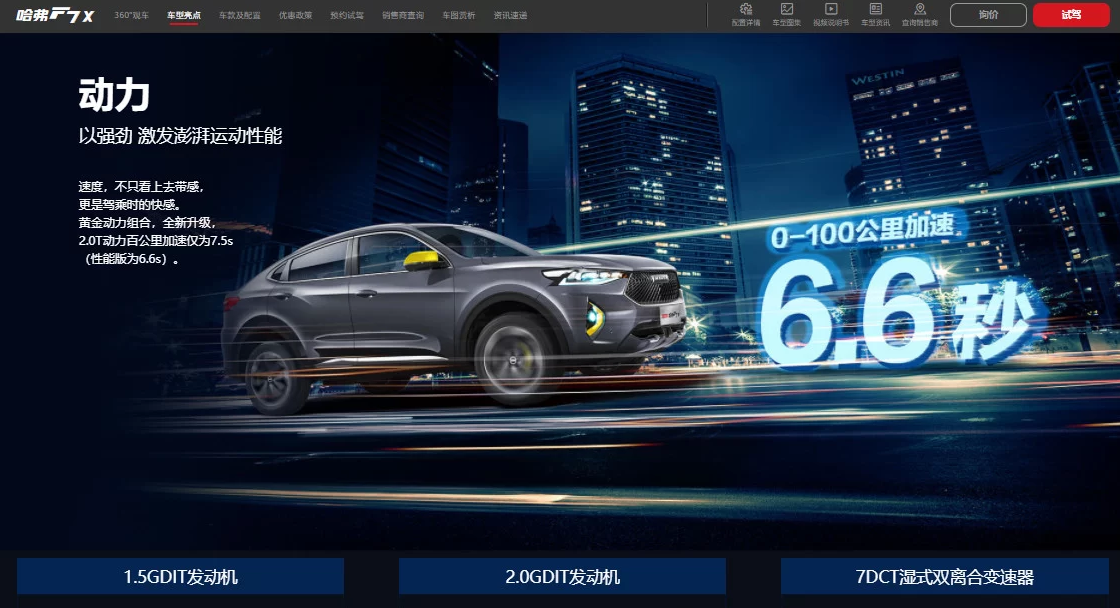Select the 7DCT湿式双离合变速器 tab
The height and width of the screenshot is (608, 1120).
coord(944,577)
